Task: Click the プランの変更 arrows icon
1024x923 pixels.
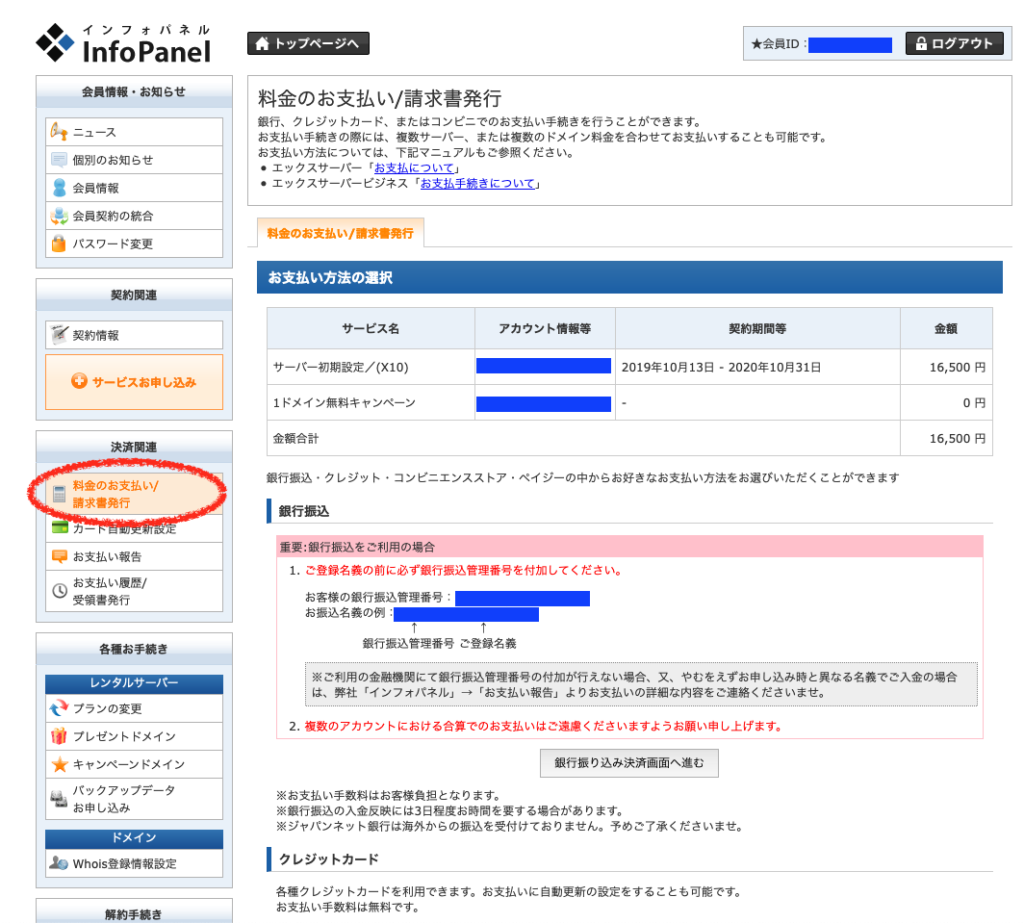Action: [59, 708]
